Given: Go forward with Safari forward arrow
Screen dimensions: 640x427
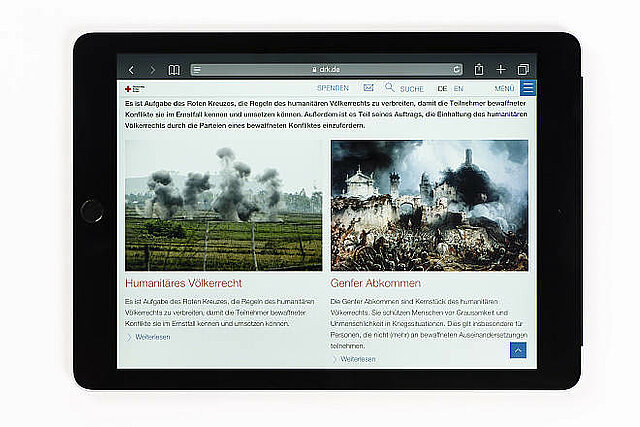Looking at the screenshot, I should (x=152, y=70).
